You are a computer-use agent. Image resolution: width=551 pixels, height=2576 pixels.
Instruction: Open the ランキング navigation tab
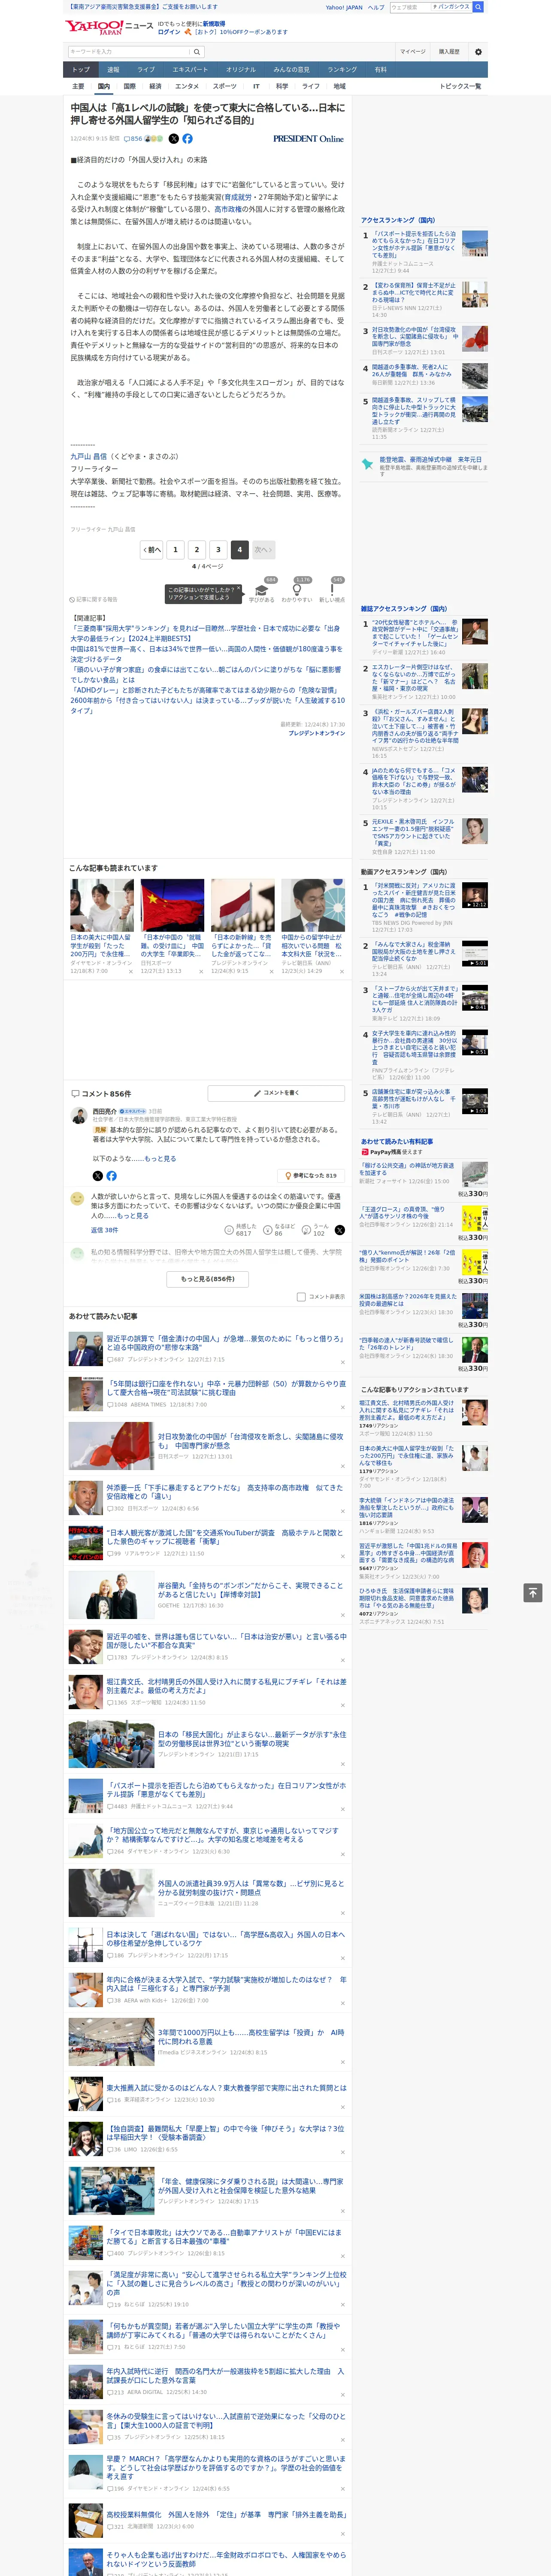[x=342, y=70]
